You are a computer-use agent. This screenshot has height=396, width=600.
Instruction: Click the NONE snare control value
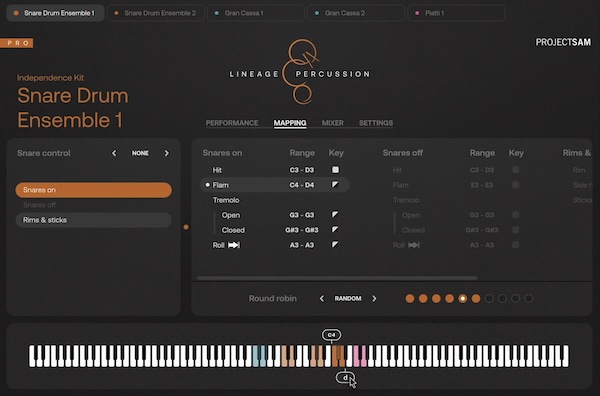140,153
